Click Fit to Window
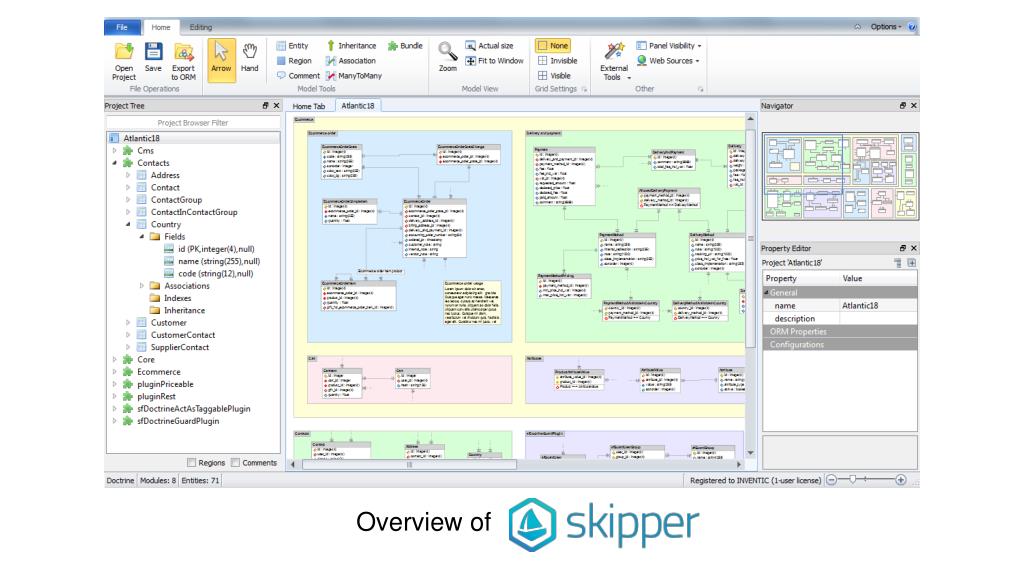Viewport: 1024px width, 576px height. [x=494, y=61]
